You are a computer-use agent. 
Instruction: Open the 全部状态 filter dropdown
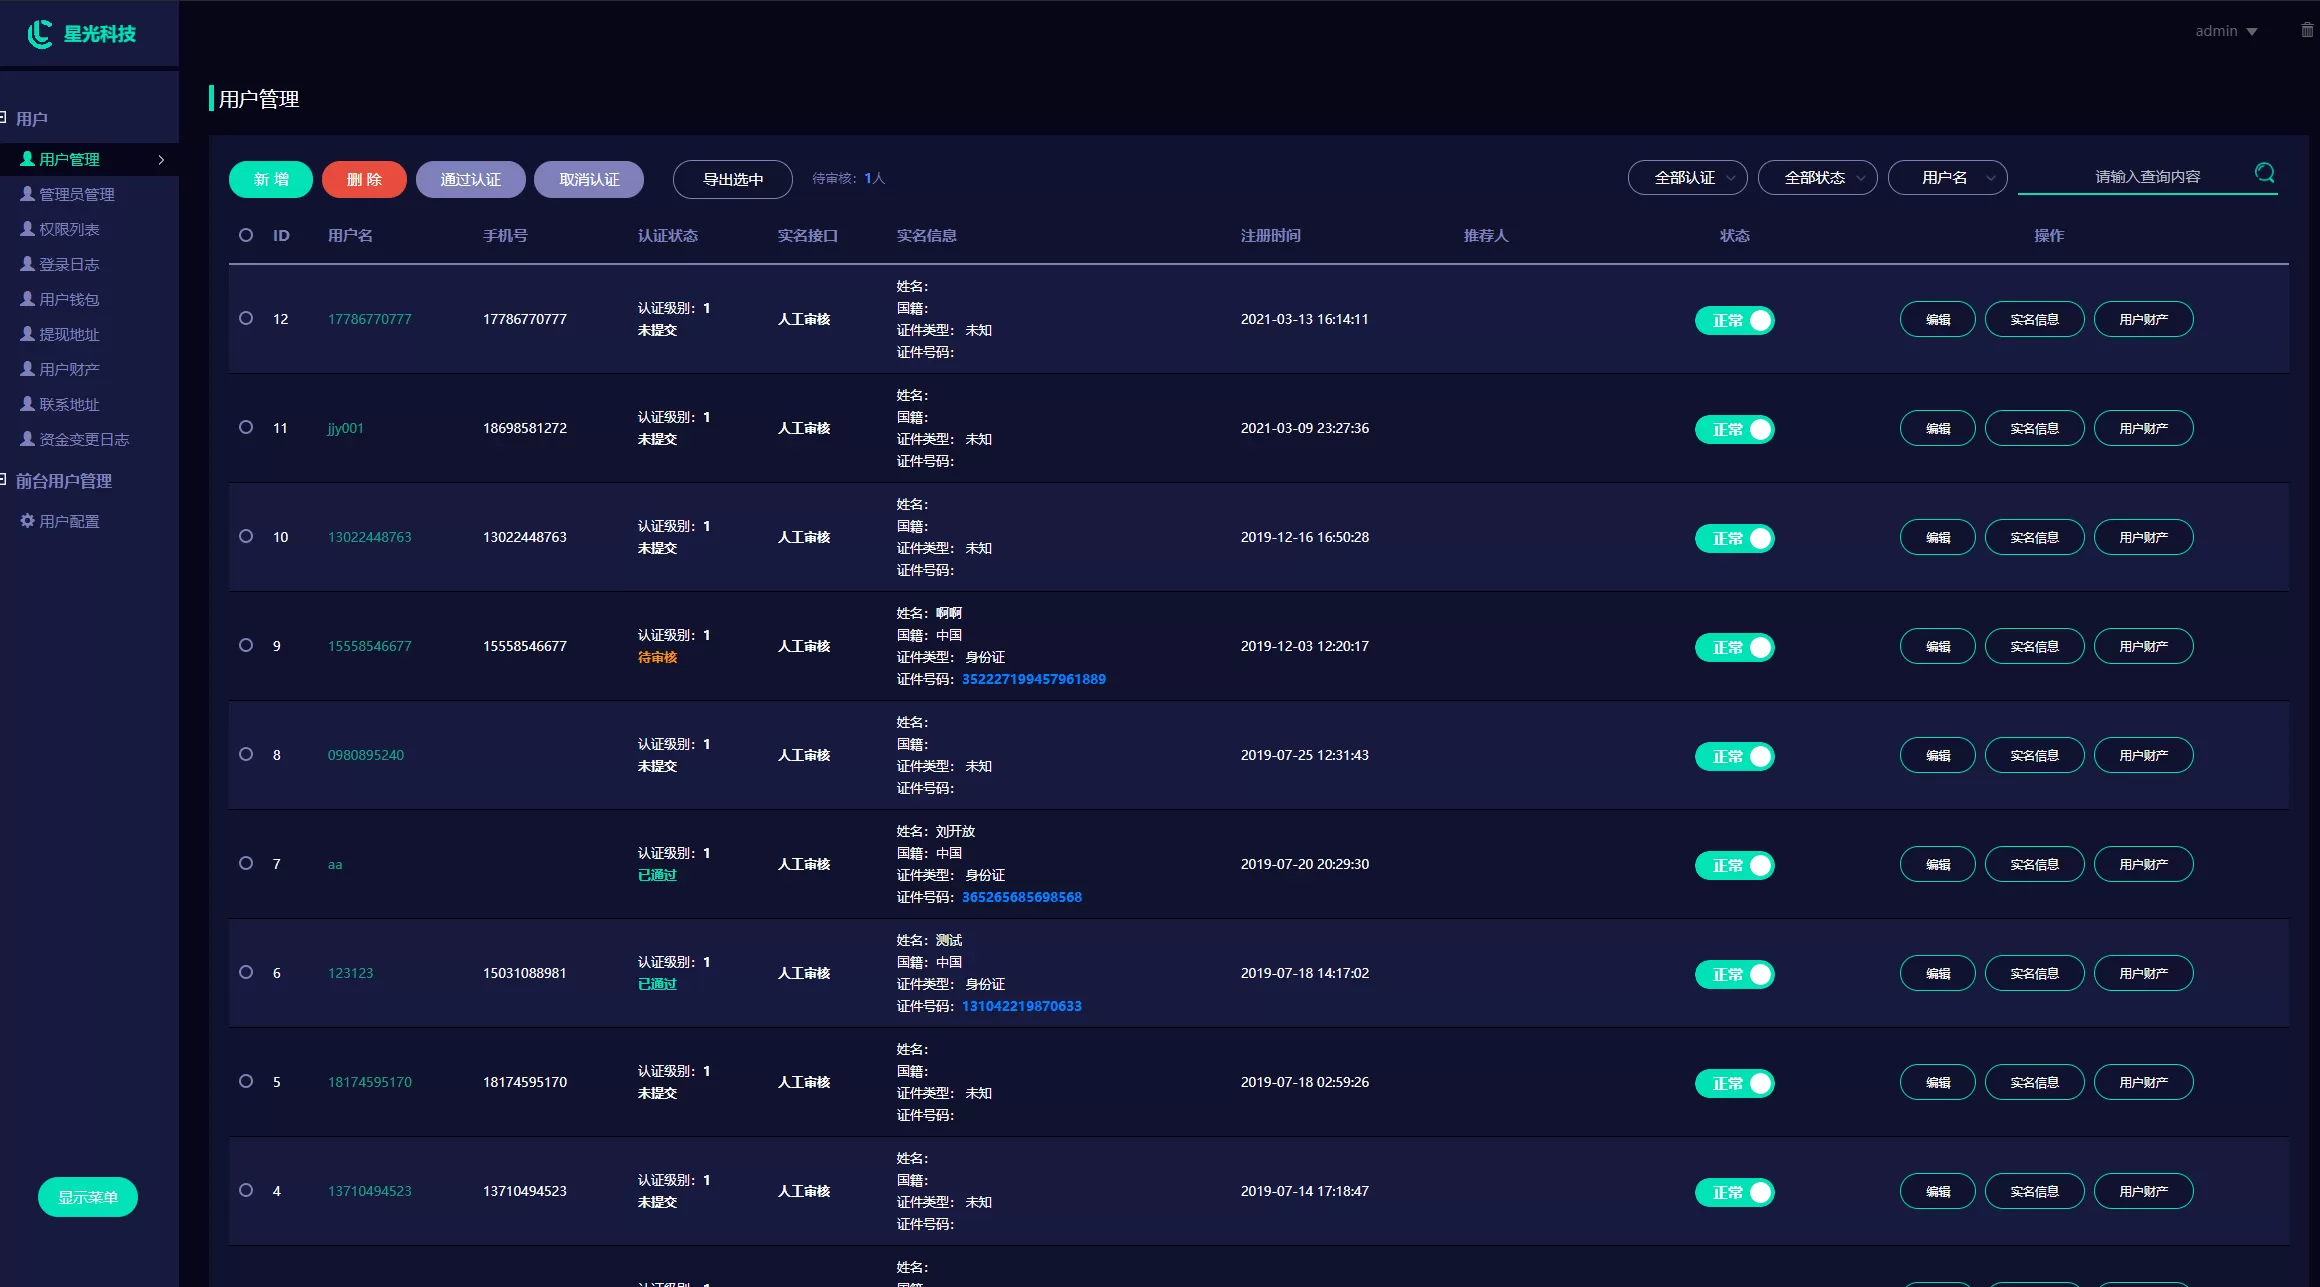coord(1817,177)
